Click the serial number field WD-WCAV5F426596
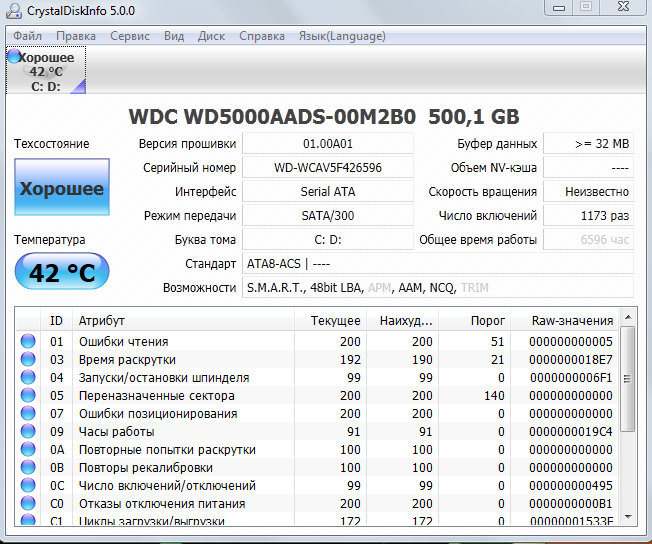The height and width of the screenshot is (544, 652). (x=328, y=168)
